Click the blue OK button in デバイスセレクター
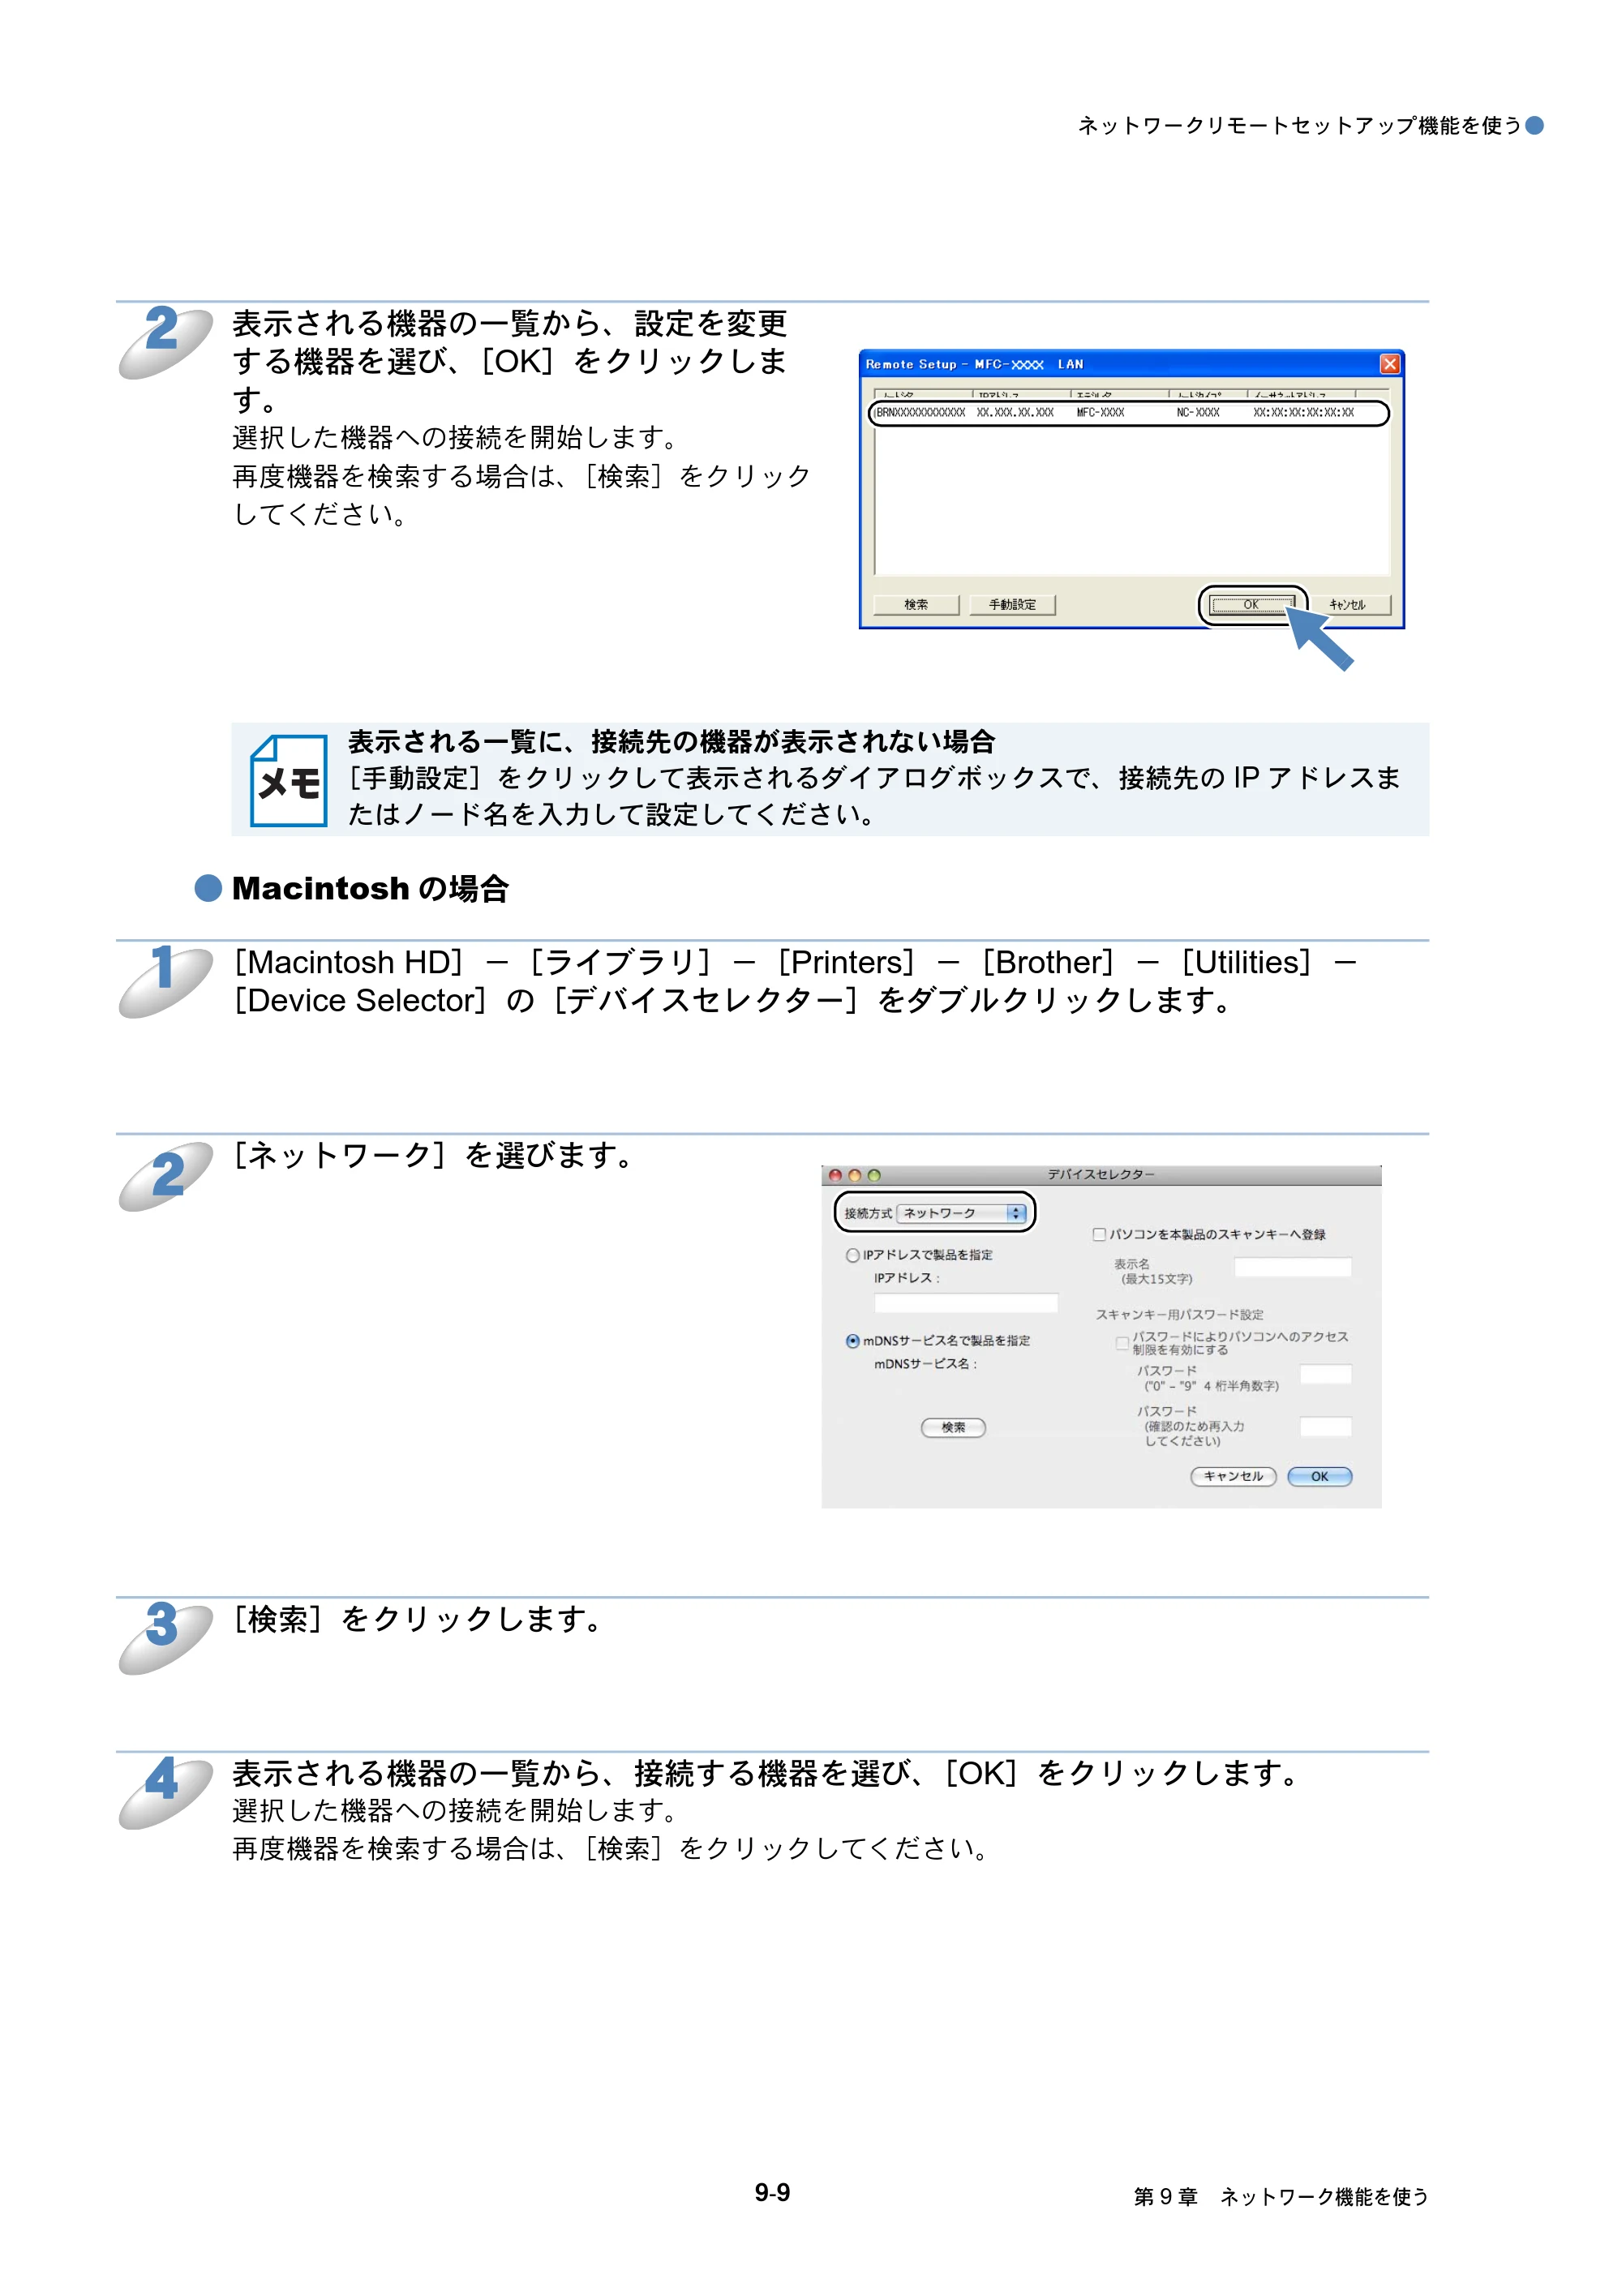Image resolution: width=1622 pixels, height=2296 pixels. 1320,1476
